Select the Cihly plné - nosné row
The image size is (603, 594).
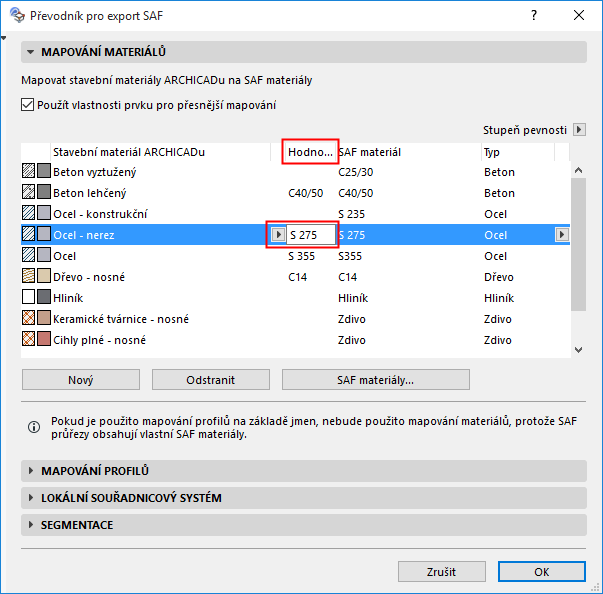pyautogui.click(x=295, y=340)
